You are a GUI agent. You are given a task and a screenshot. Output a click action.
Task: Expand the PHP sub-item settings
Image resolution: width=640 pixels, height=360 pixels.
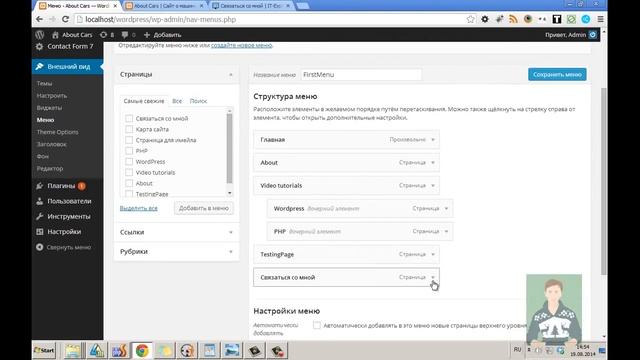[446, 231]
